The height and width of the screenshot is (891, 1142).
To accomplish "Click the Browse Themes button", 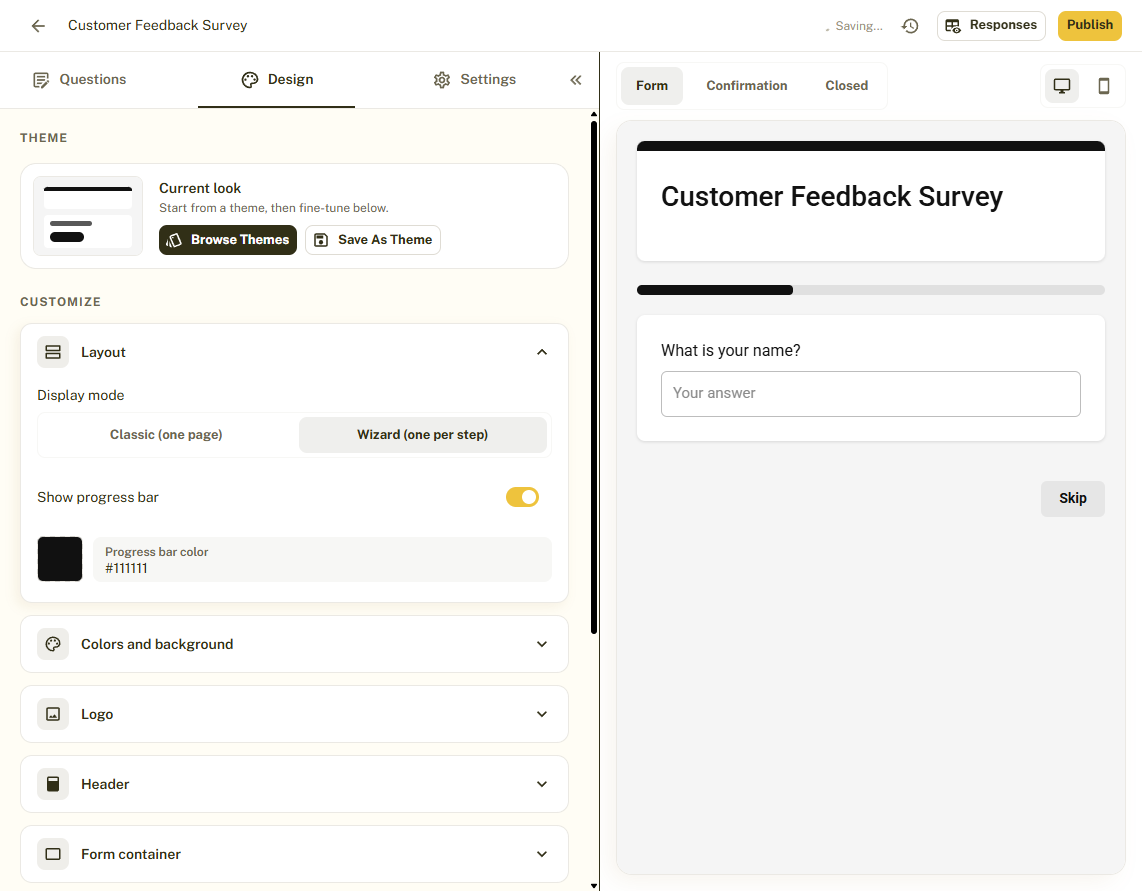I will tap(228, 240).
